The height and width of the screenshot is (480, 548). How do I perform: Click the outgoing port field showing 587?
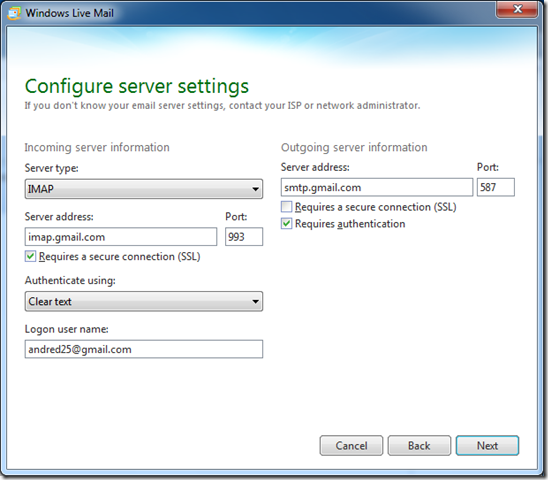(496, 187)
